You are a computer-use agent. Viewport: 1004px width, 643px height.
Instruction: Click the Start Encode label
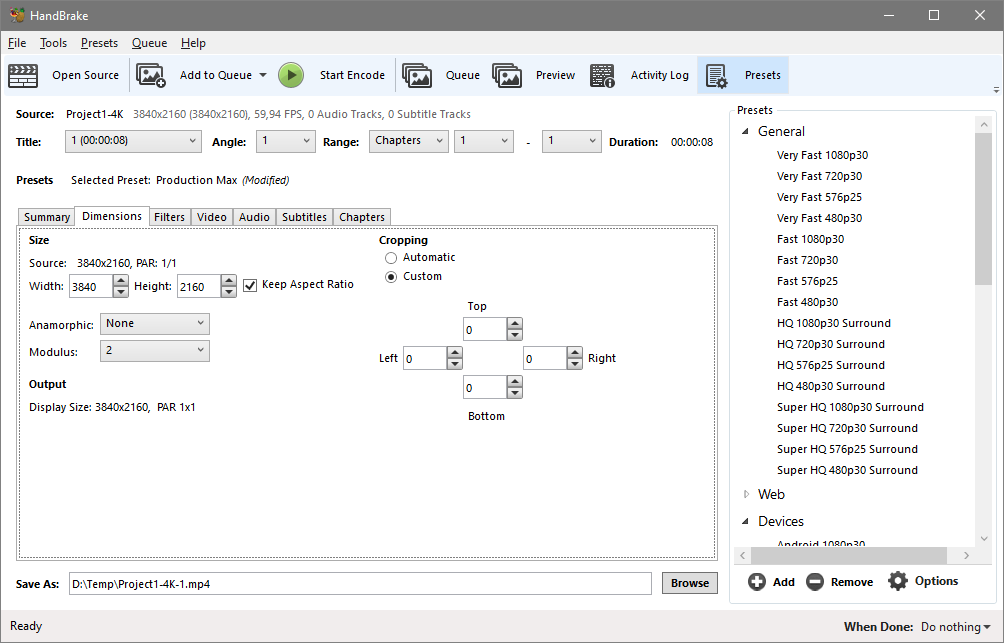[352, 75]
